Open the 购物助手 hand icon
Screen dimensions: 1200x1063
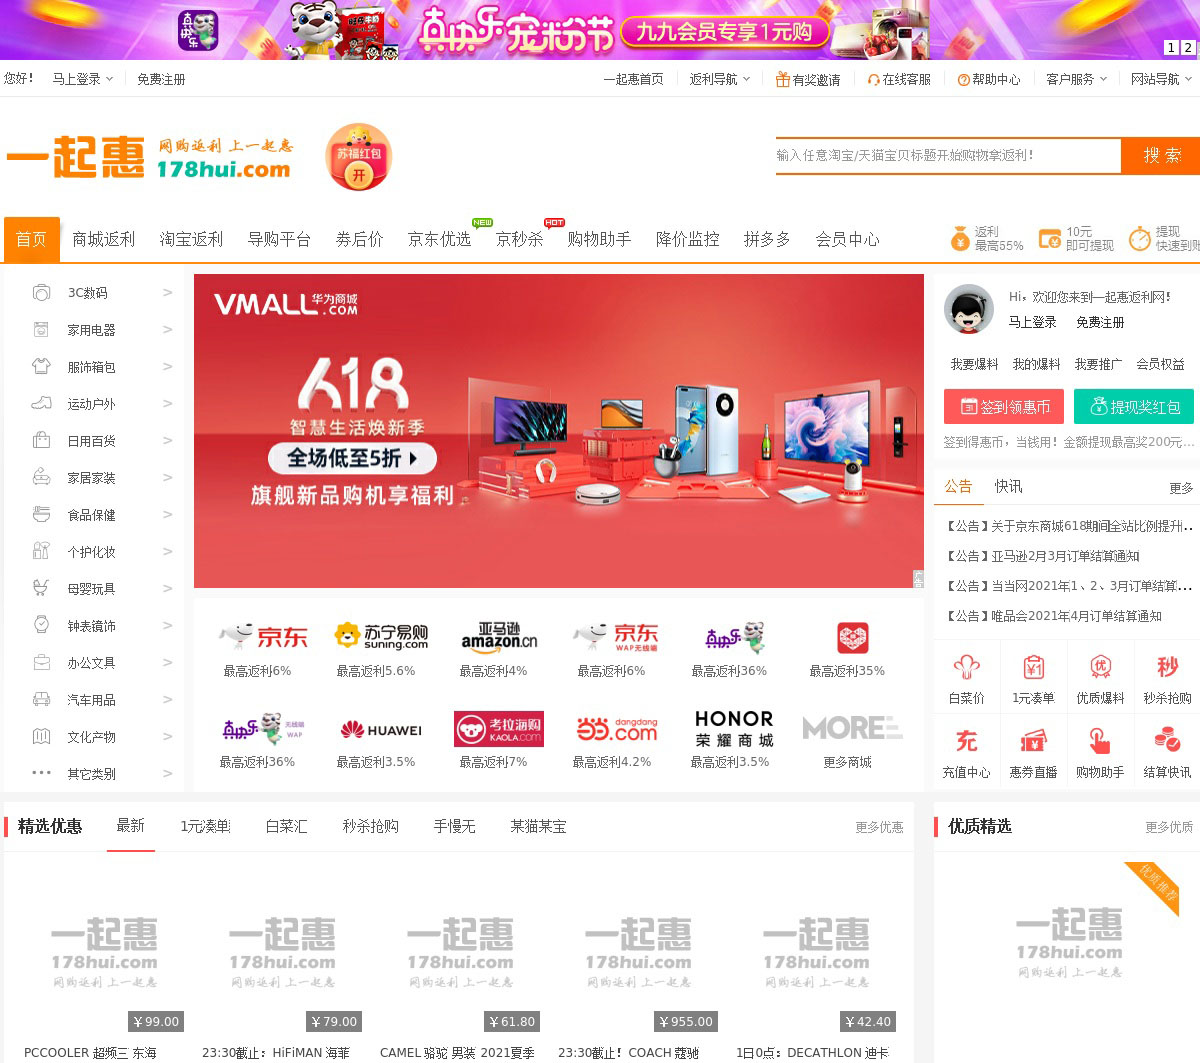pos(1100,741)
